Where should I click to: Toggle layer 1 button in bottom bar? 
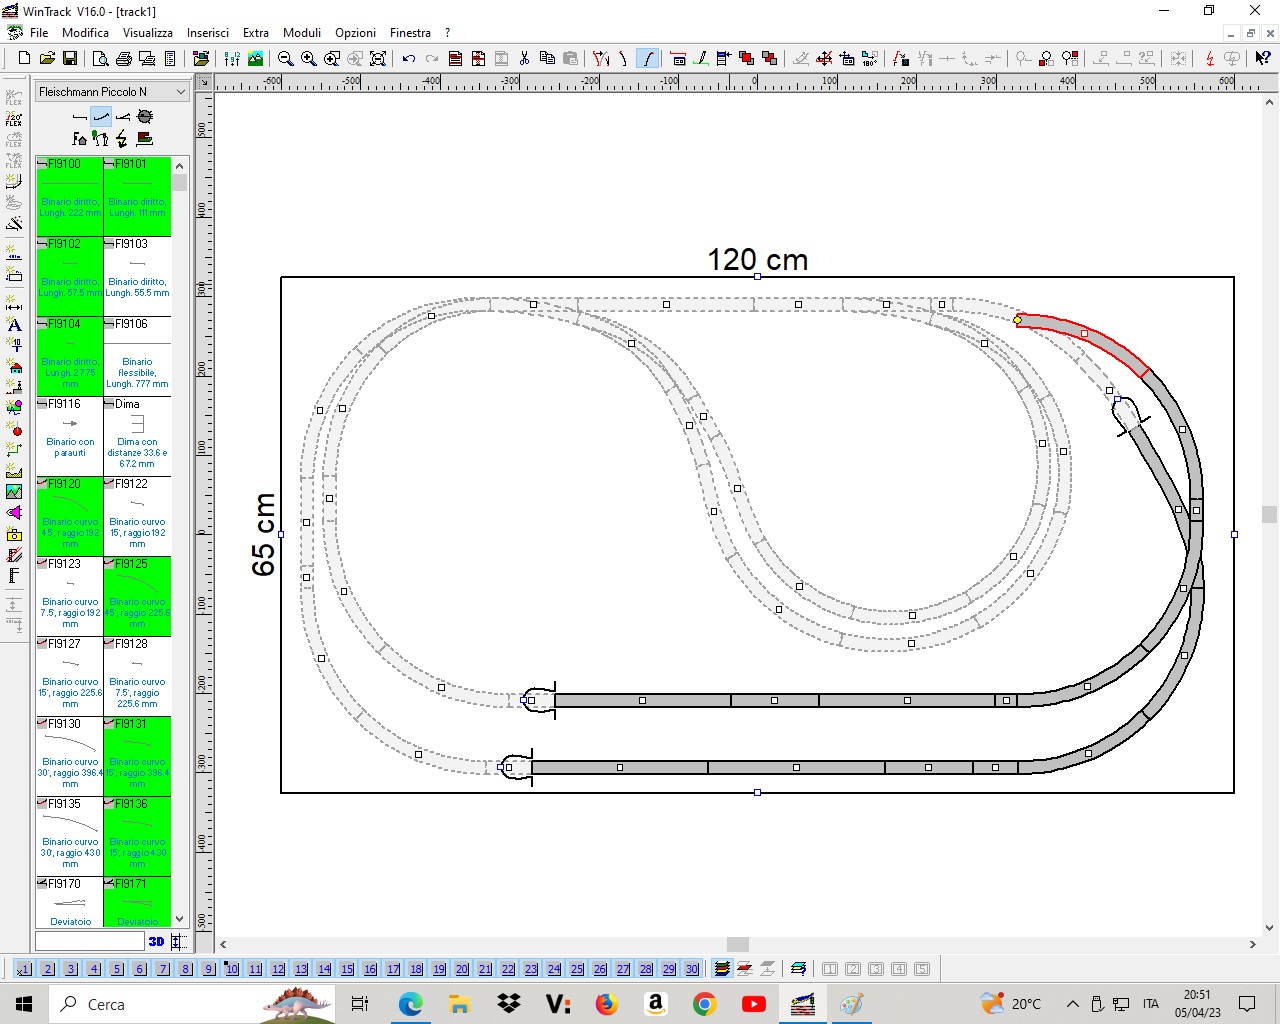coord(24,969)
